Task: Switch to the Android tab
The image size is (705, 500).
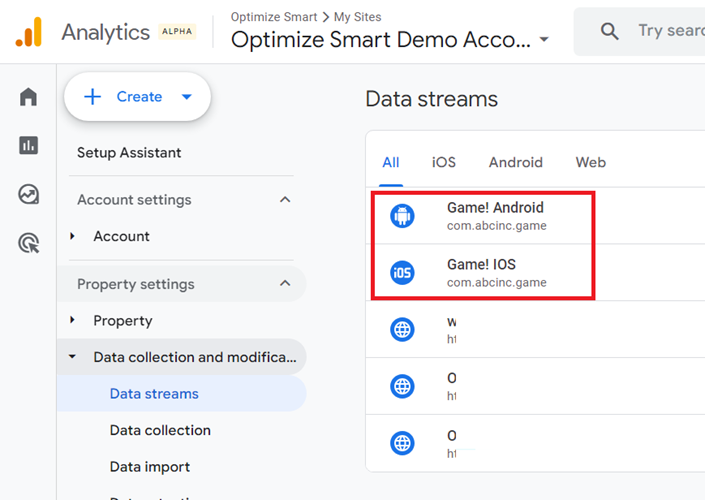Action: click(516, 162)
